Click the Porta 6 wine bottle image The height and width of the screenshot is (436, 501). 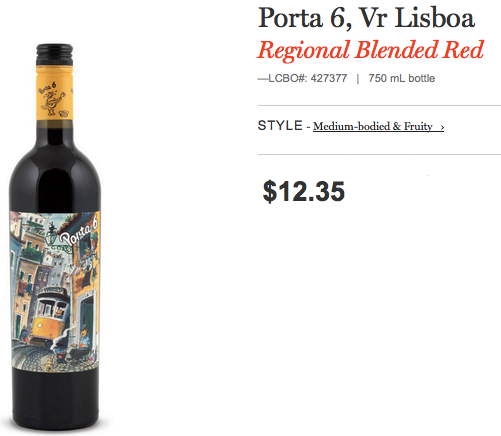pos(55,237)
